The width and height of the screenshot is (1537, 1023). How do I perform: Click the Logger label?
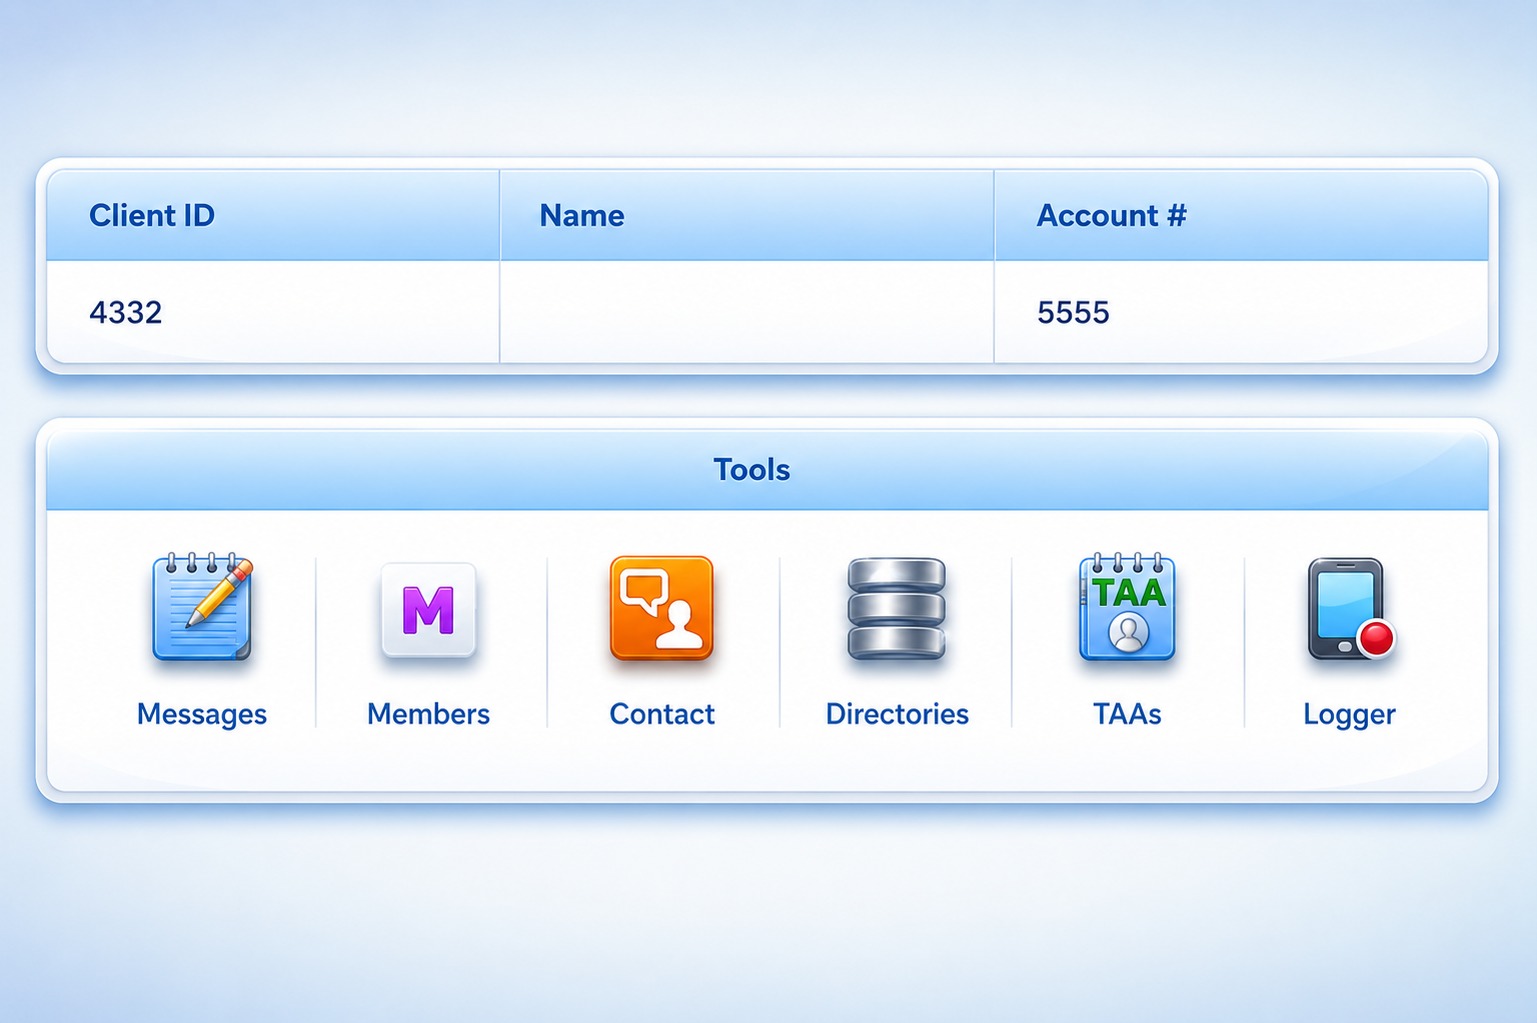pyautogui.click(x=1349, y=715)
